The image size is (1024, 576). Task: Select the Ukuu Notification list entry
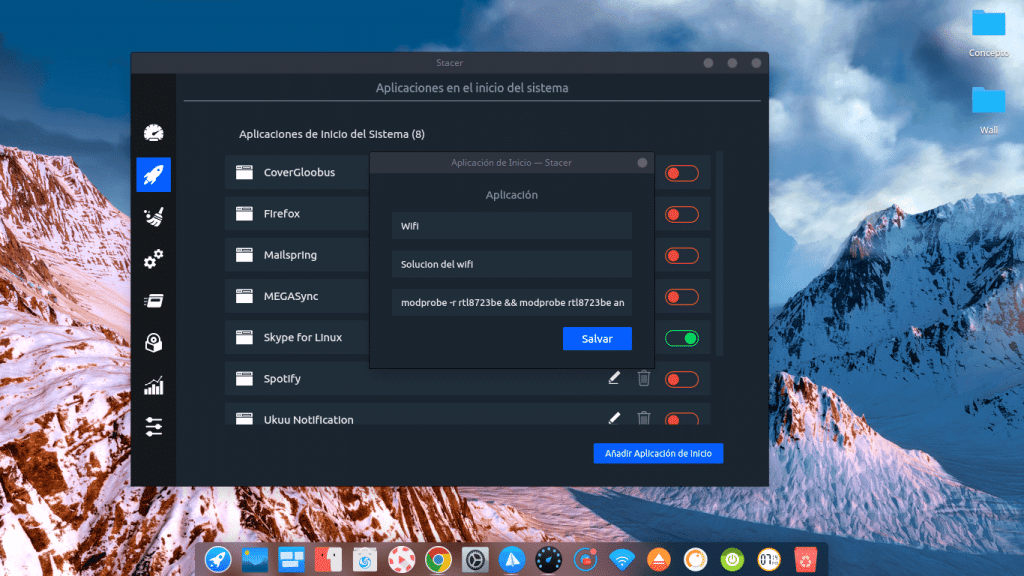coord(468,414)
